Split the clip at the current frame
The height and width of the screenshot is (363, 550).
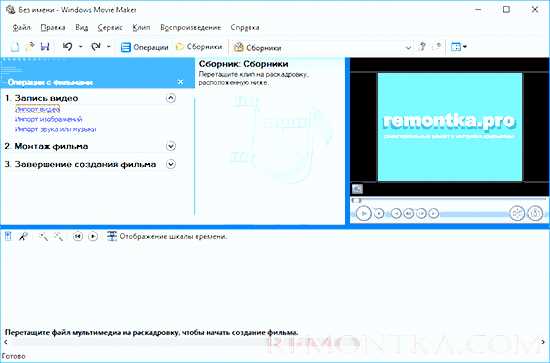coord(517,213)
